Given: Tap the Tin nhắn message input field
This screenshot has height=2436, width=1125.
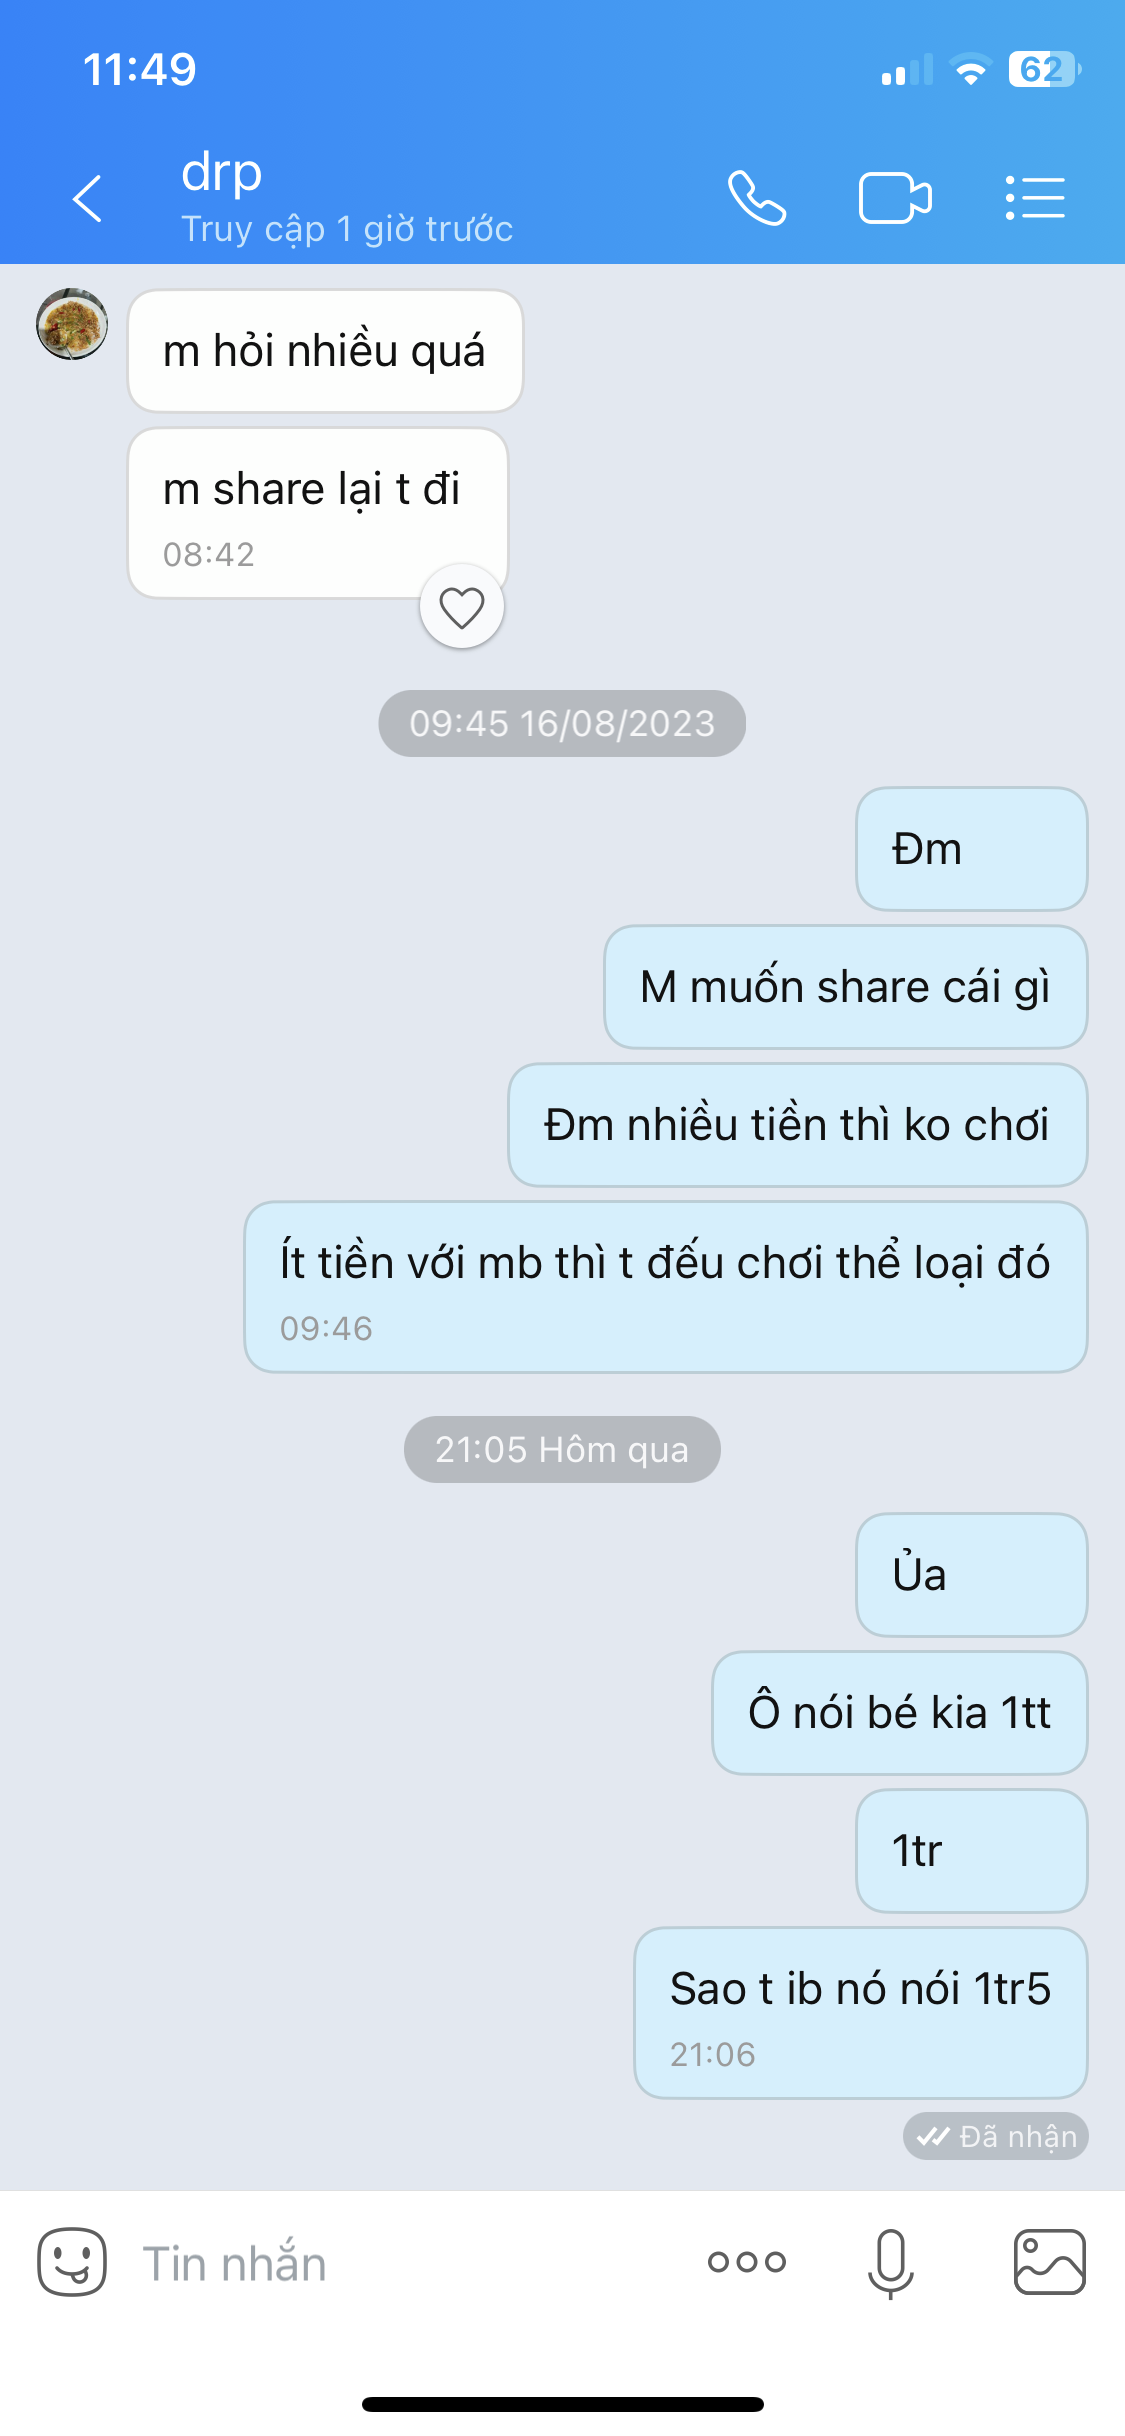Looking at the screenshot, I should (400, 2264).
